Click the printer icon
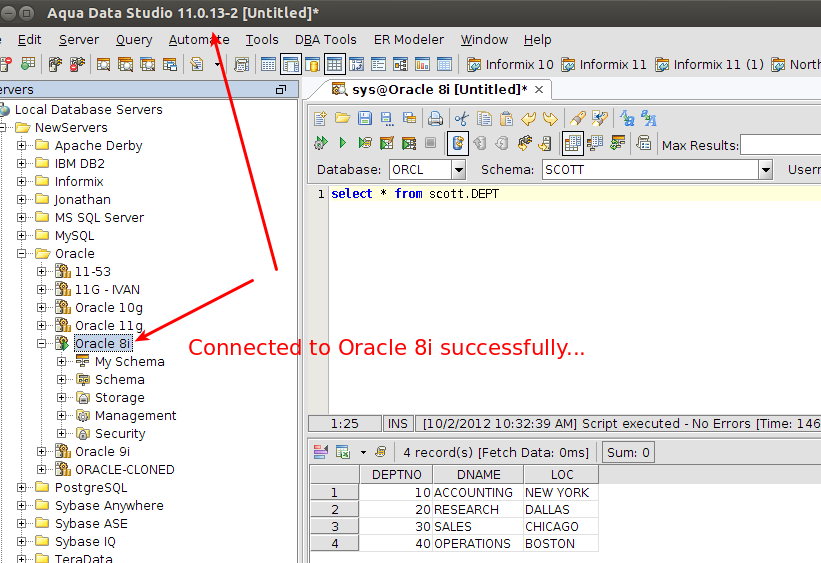The image size is (821, 563). click(x=435, y=119)
